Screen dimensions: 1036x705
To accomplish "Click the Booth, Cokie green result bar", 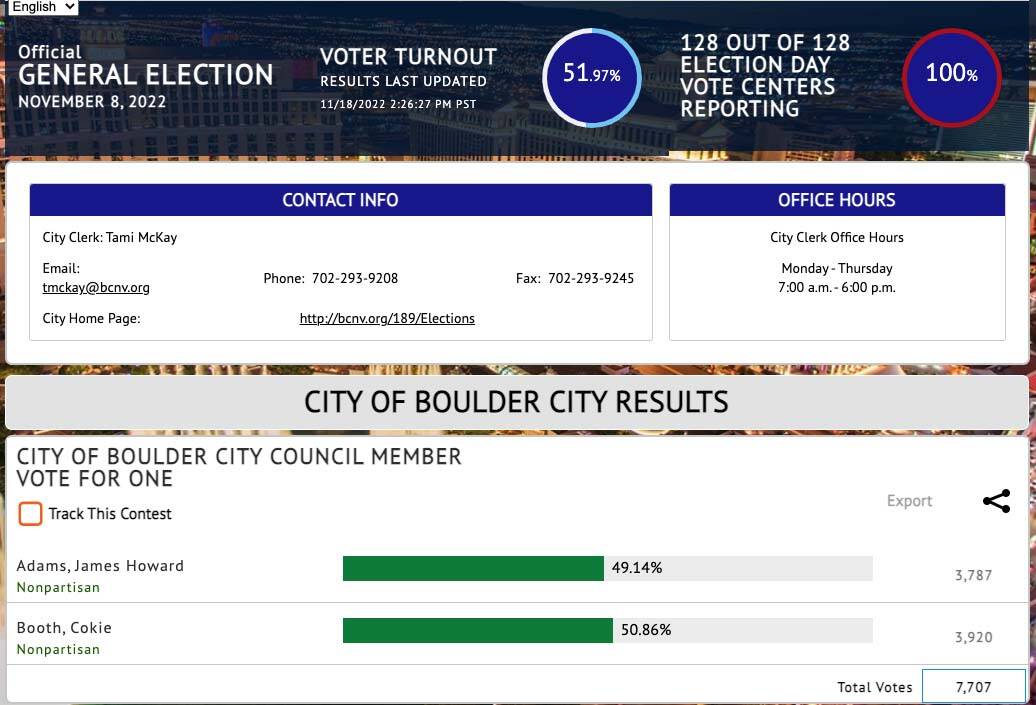I will [x=477, y=630].
